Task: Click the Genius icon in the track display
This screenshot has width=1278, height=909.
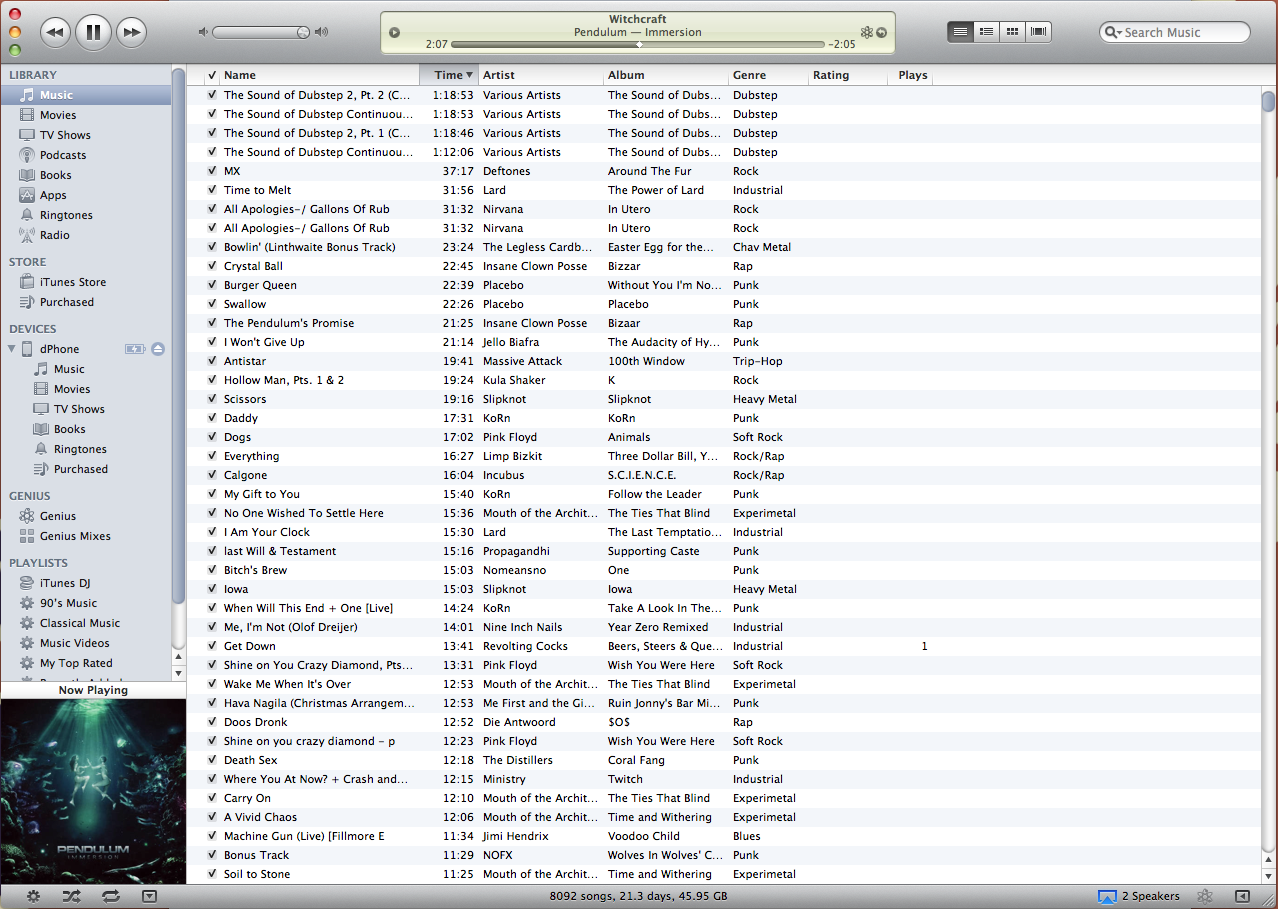Action: click(x=866, y=32)
